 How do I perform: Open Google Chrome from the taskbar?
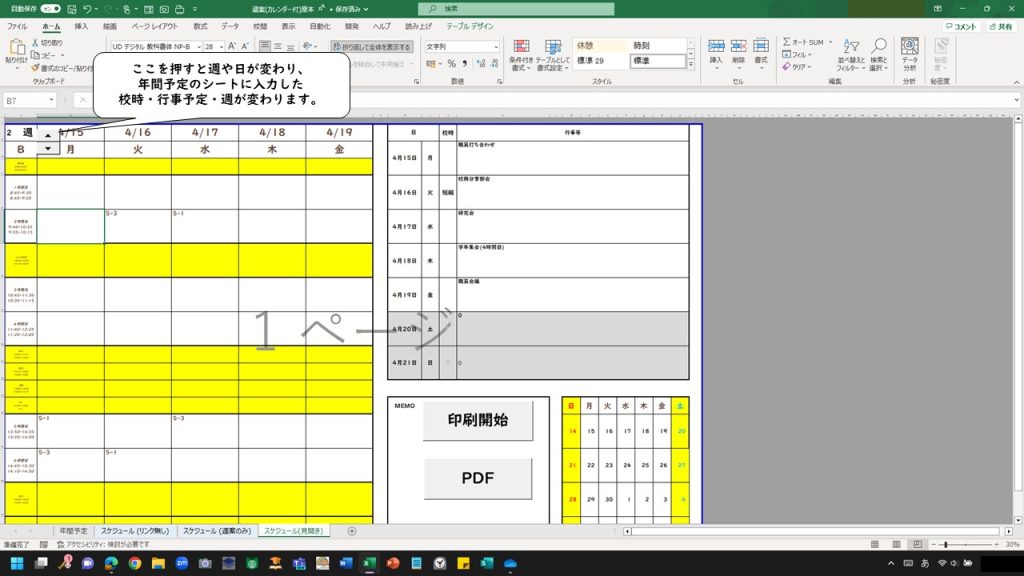pos(135,563)
